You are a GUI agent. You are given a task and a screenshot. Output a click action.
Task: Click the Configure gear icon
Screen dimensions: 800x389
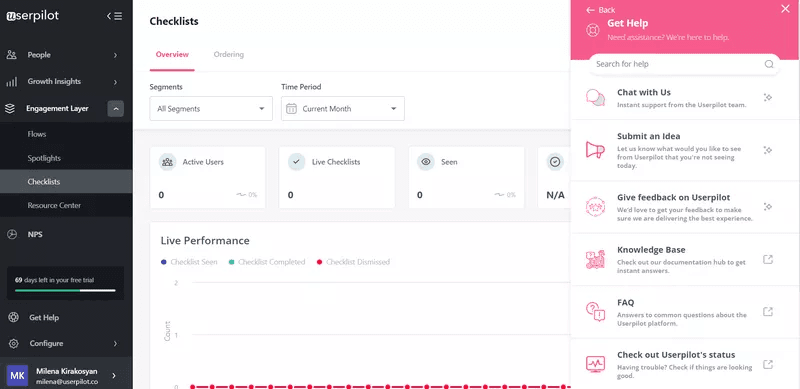[x=13, y=344]
